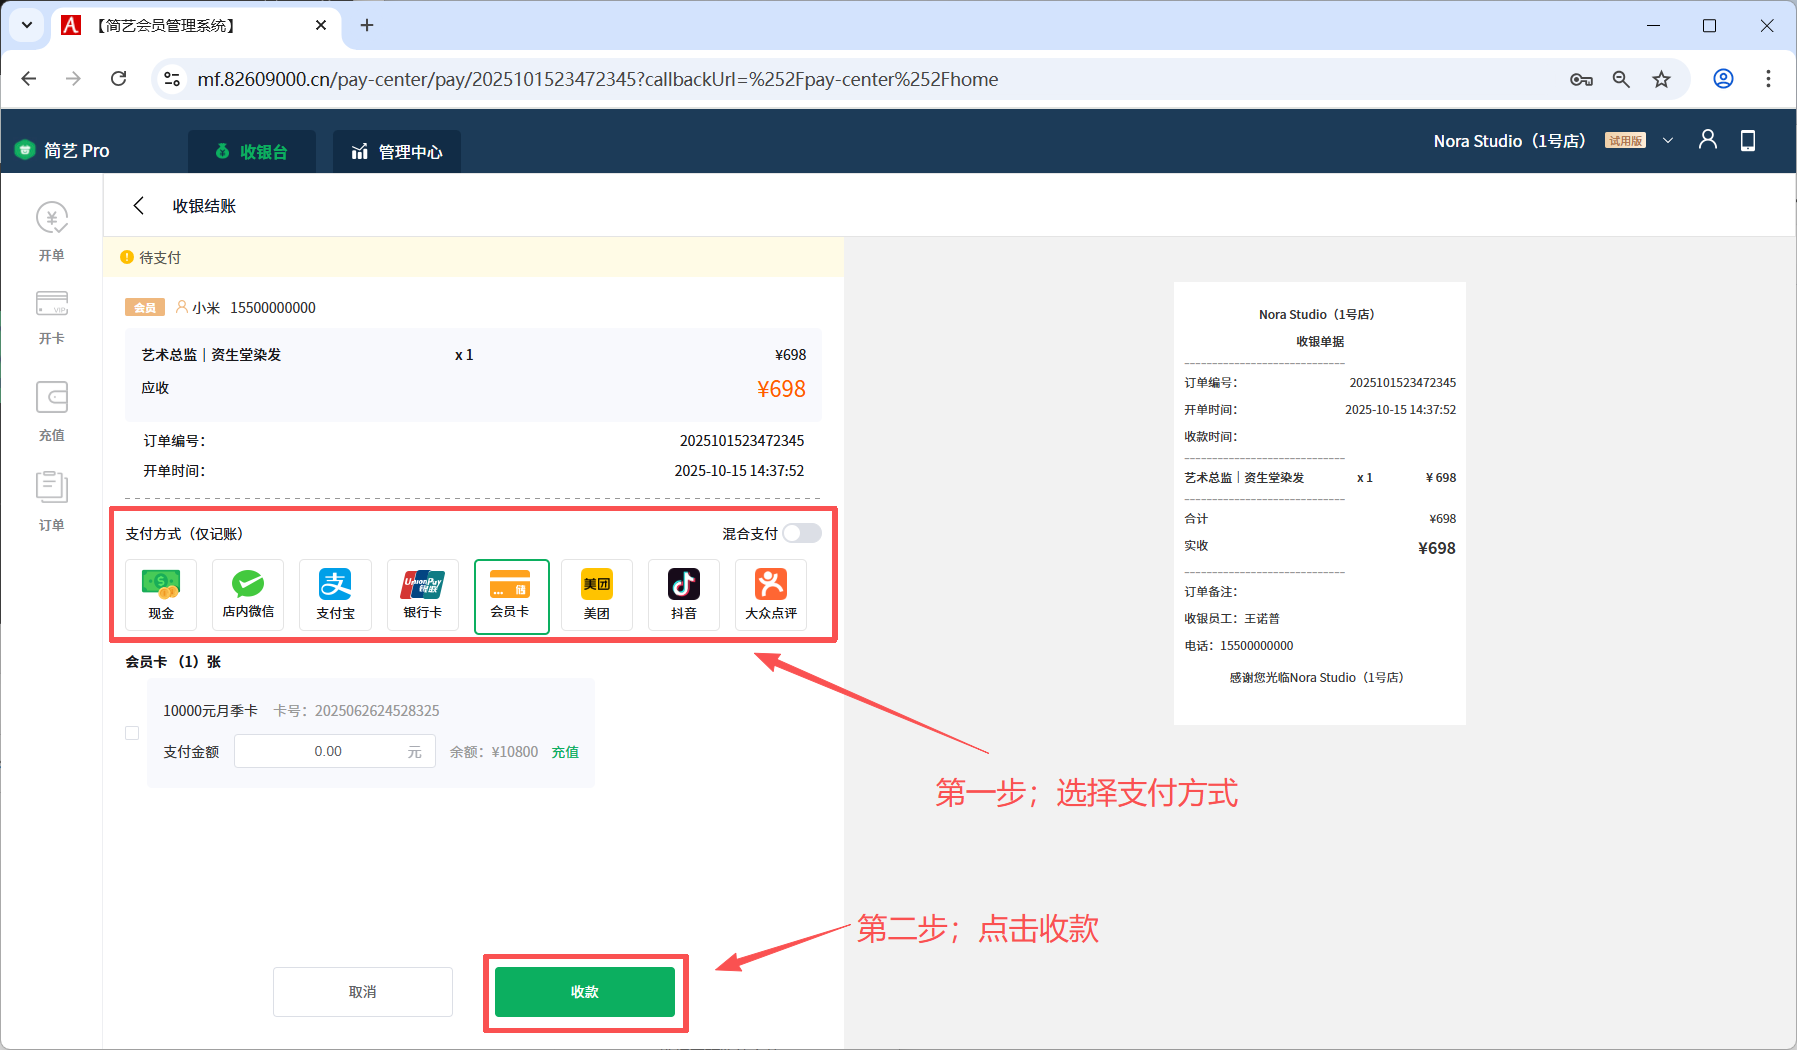Choose 抖音 Douyin payment icon
Viewport: 1797px width, 1050px height.
(684, 595)
